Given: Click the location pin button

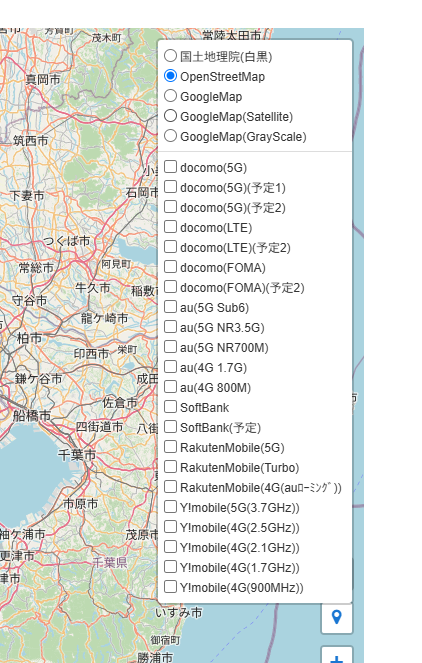Looking at the screenshot, I should (x=337, y=617).
